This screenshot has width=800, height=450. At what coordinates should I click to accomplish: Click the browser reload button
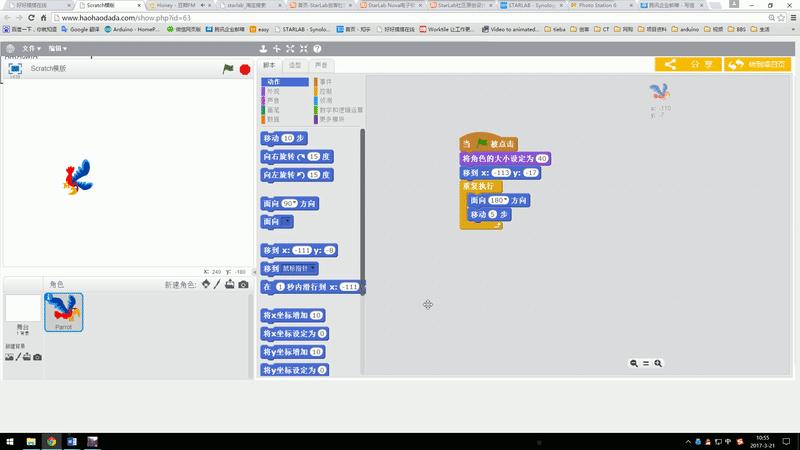coord(31,18)
